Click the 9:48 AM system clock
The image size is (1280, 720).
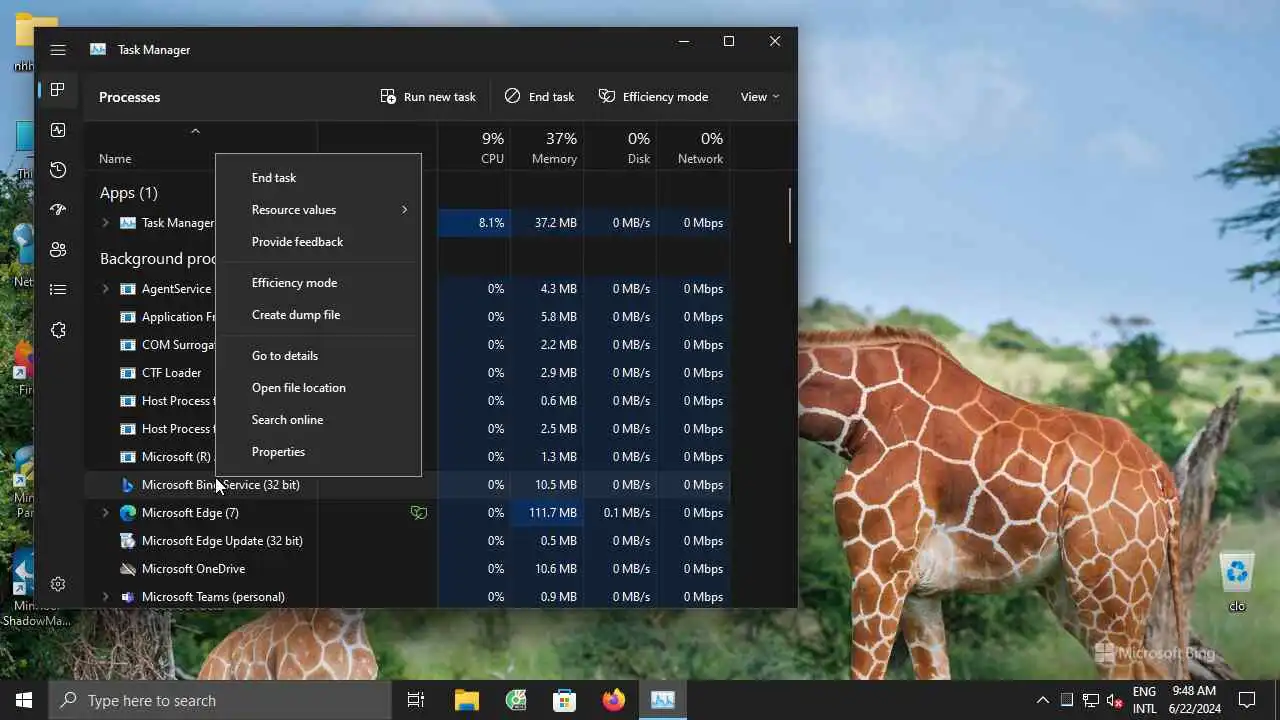tap(1194, 691)
